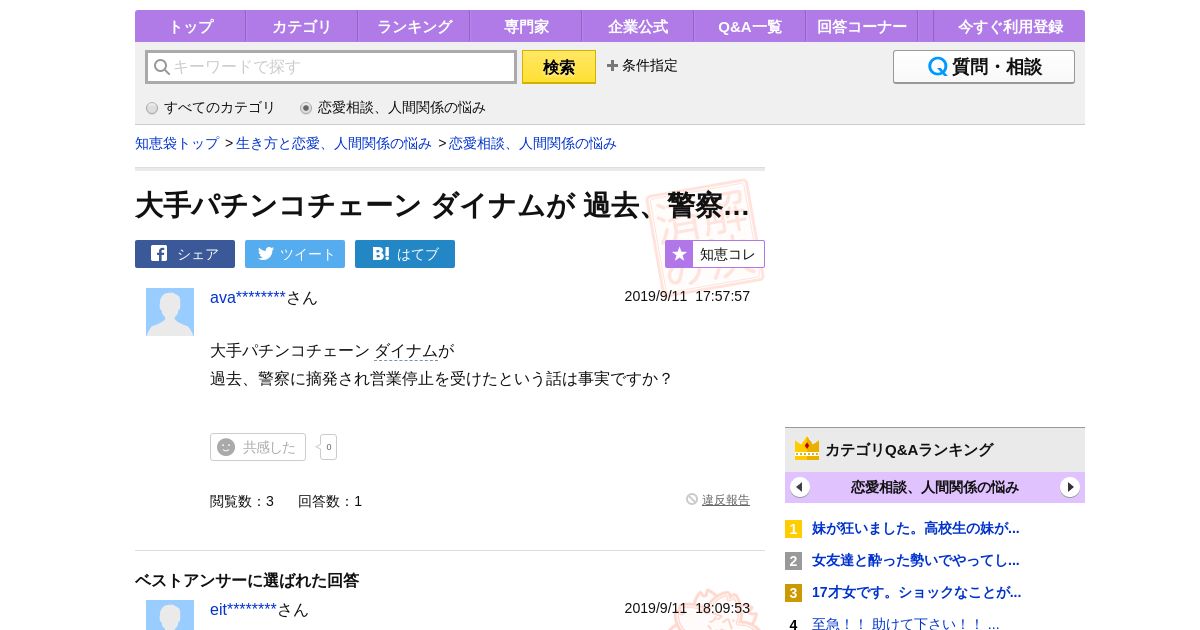Click the asker ava******** avatar
This screenshot has height=630, width=1200.
point(170,312)
